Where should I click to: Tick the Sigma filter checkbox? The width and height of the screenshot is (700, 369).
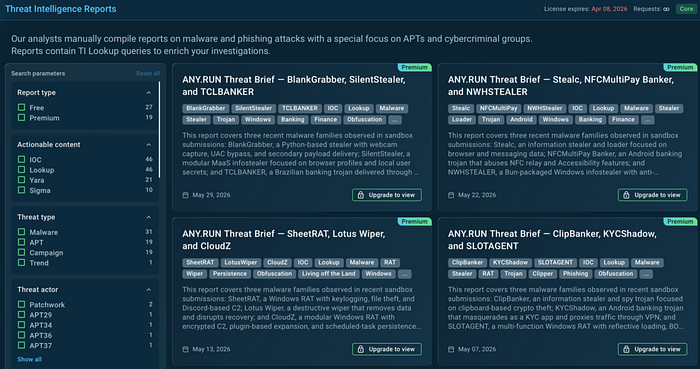point(21,190)
